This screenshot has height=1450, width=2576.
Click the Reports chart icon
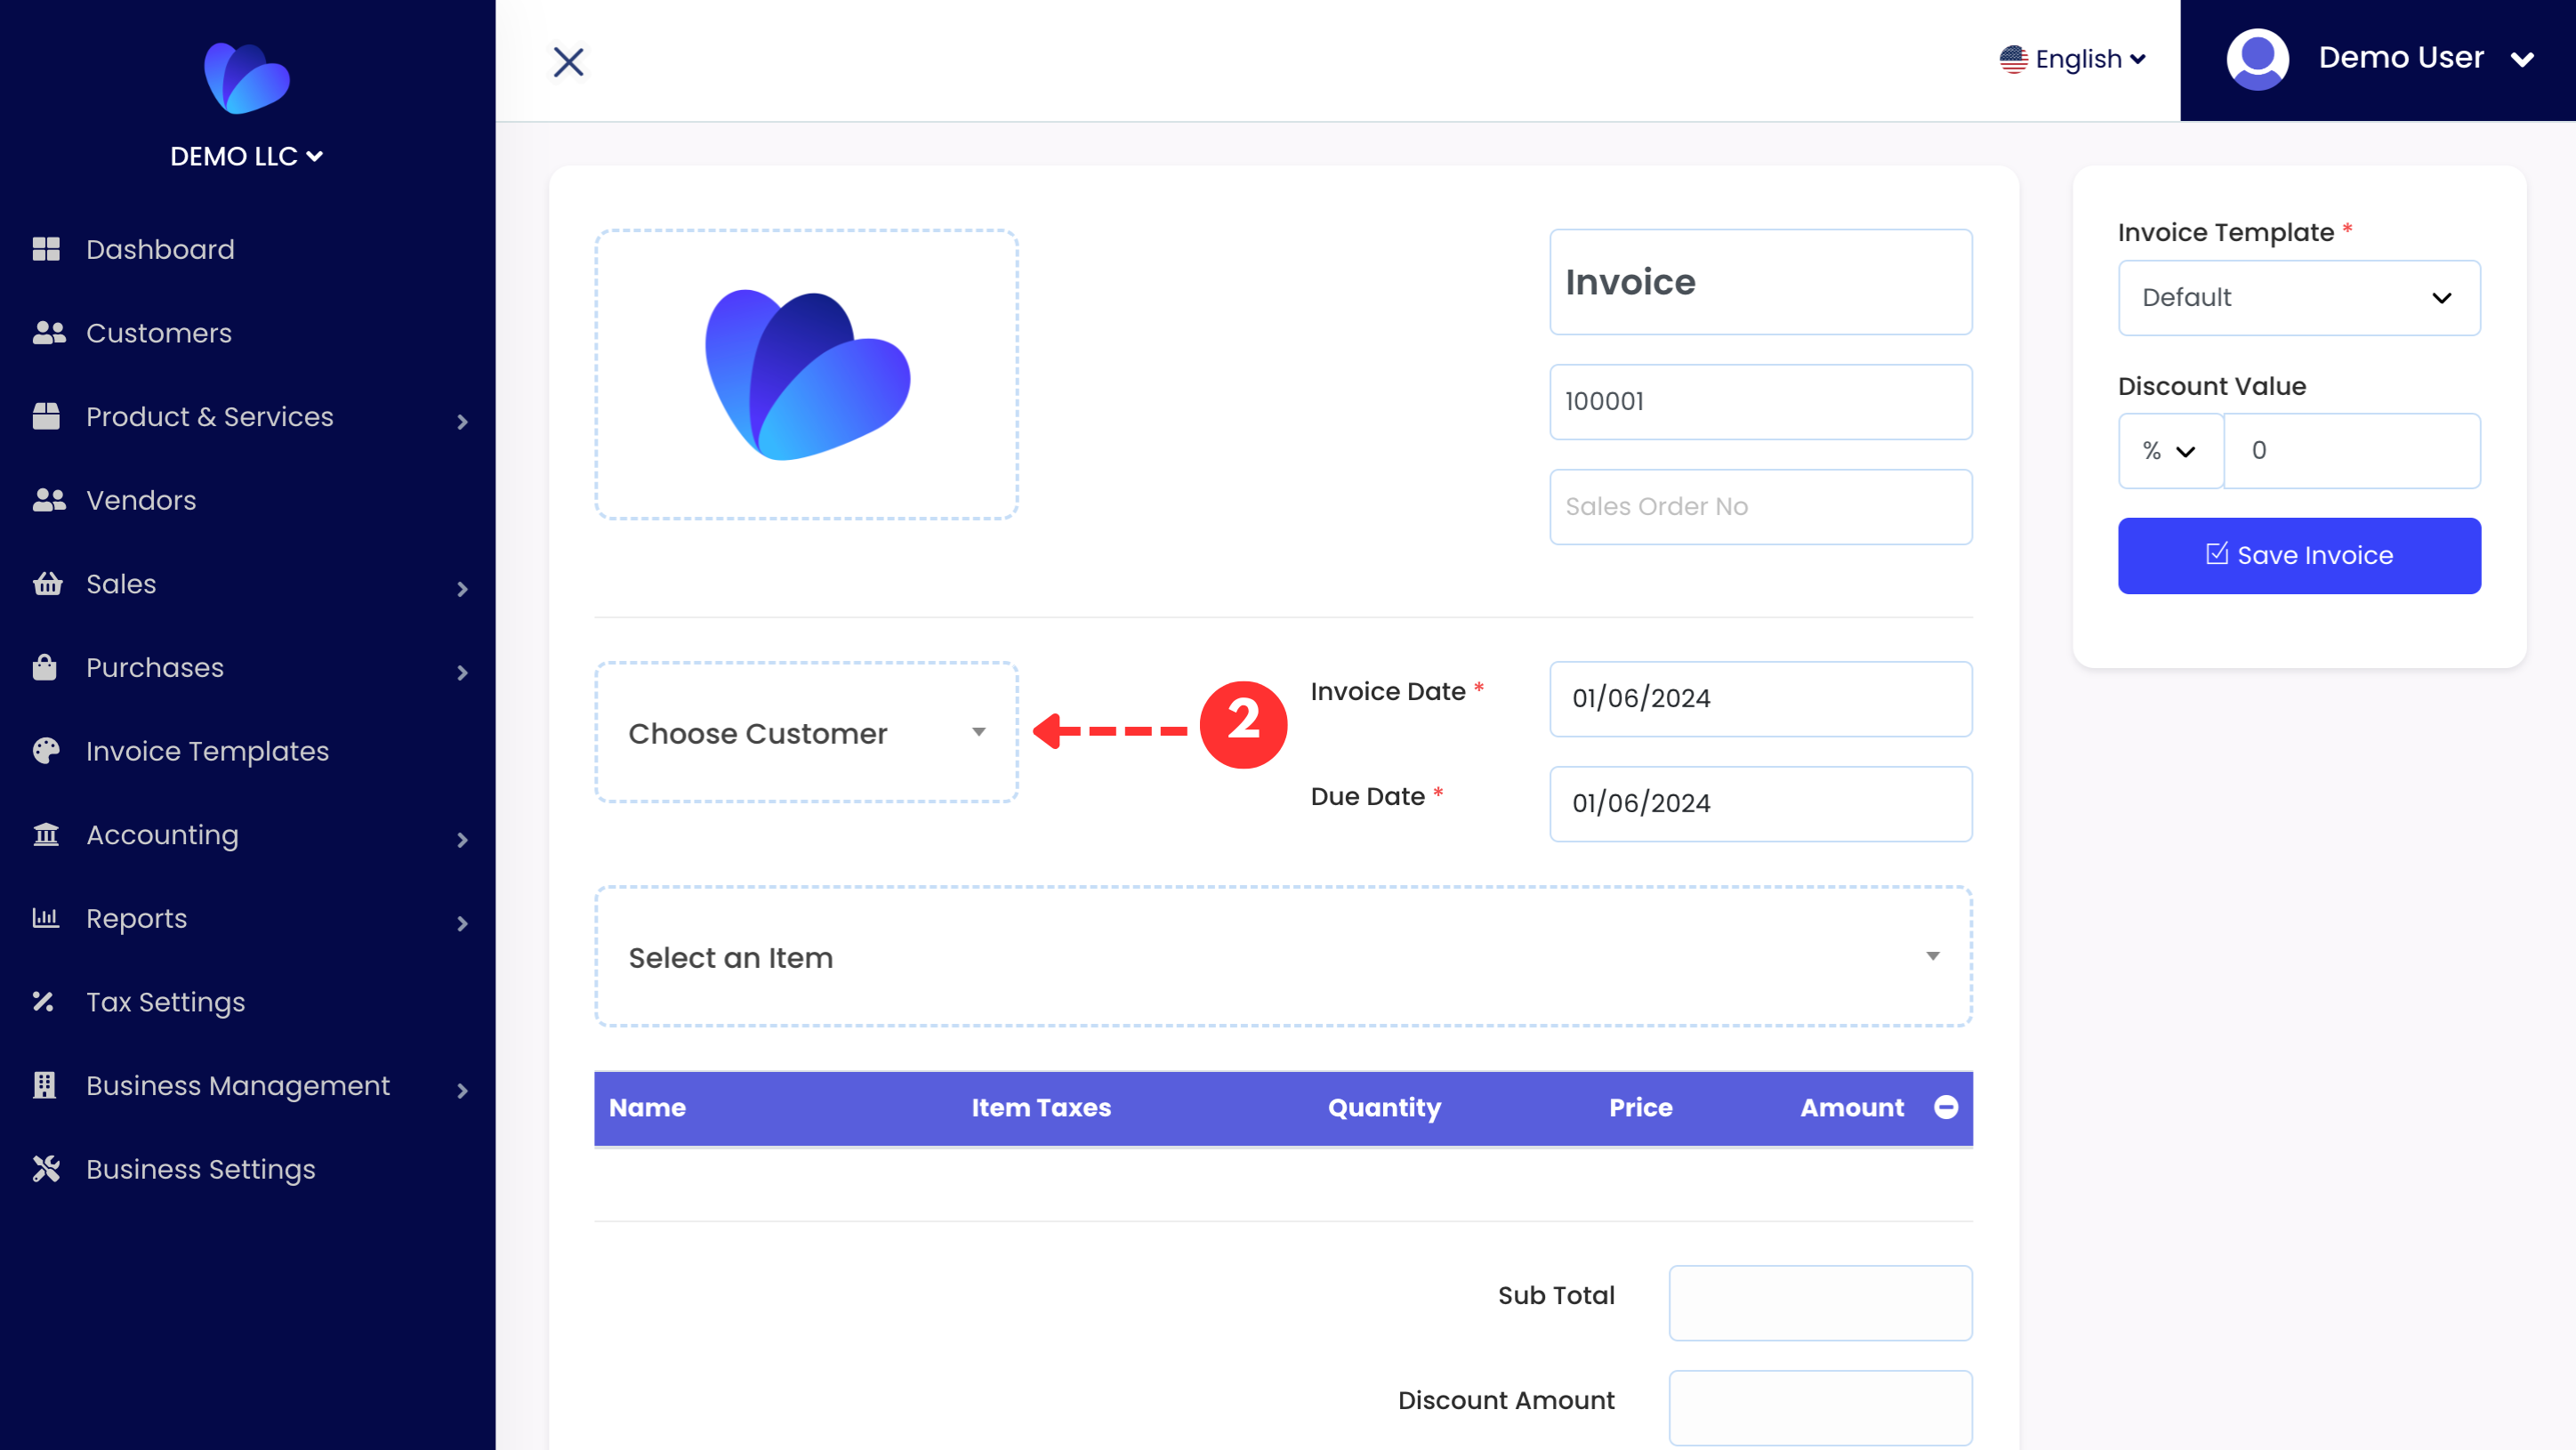tap(46, 918)
